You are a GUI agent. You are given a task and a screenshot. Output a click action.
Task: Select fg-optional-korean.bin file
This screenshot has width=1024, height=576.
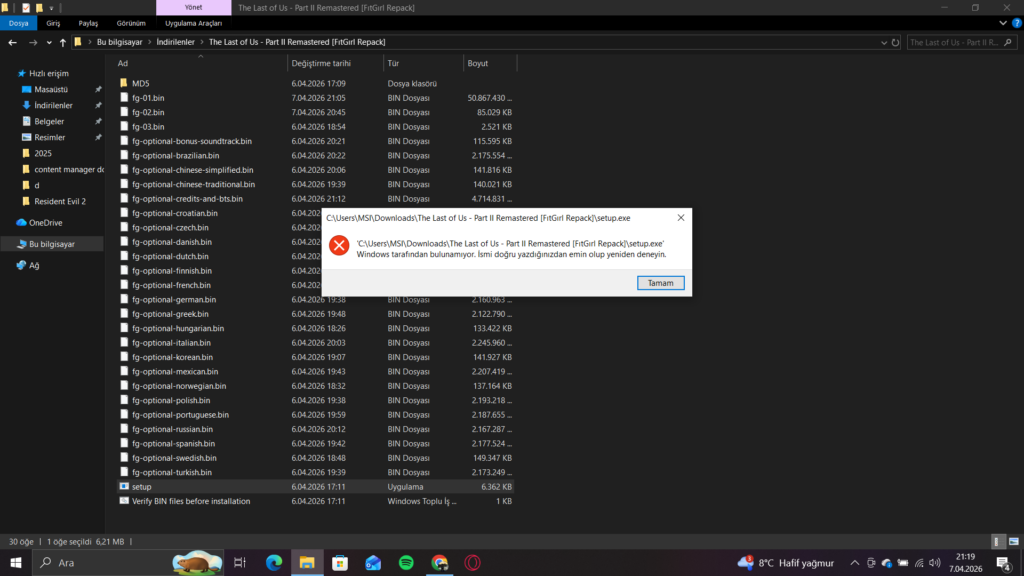[x=172, y=357]
